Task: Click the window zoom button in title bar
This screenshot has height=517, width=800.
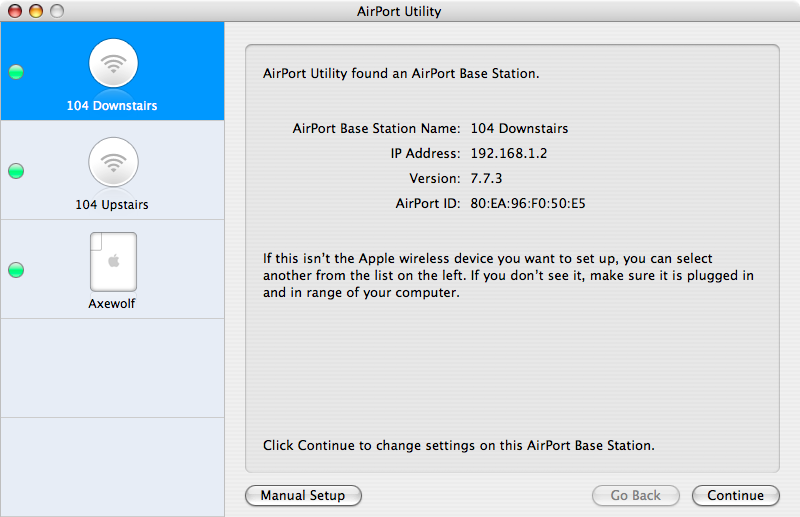Action: (x=56, y=12)
